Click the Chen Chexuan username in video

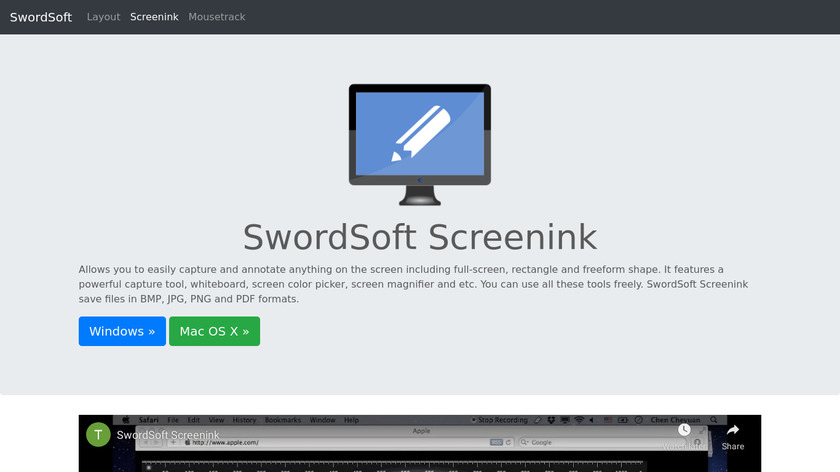tap(676, 420)
